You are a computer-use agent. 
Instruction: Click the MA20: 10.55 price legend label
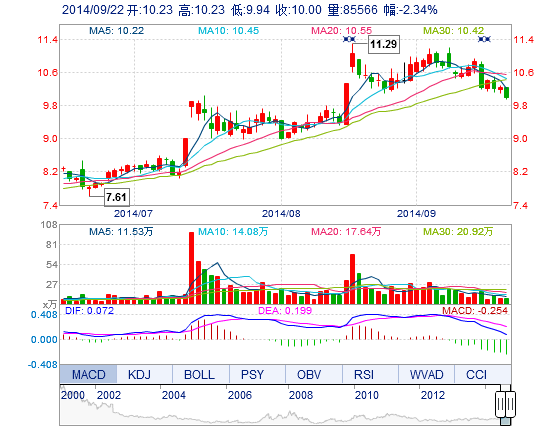coord(341,30)
